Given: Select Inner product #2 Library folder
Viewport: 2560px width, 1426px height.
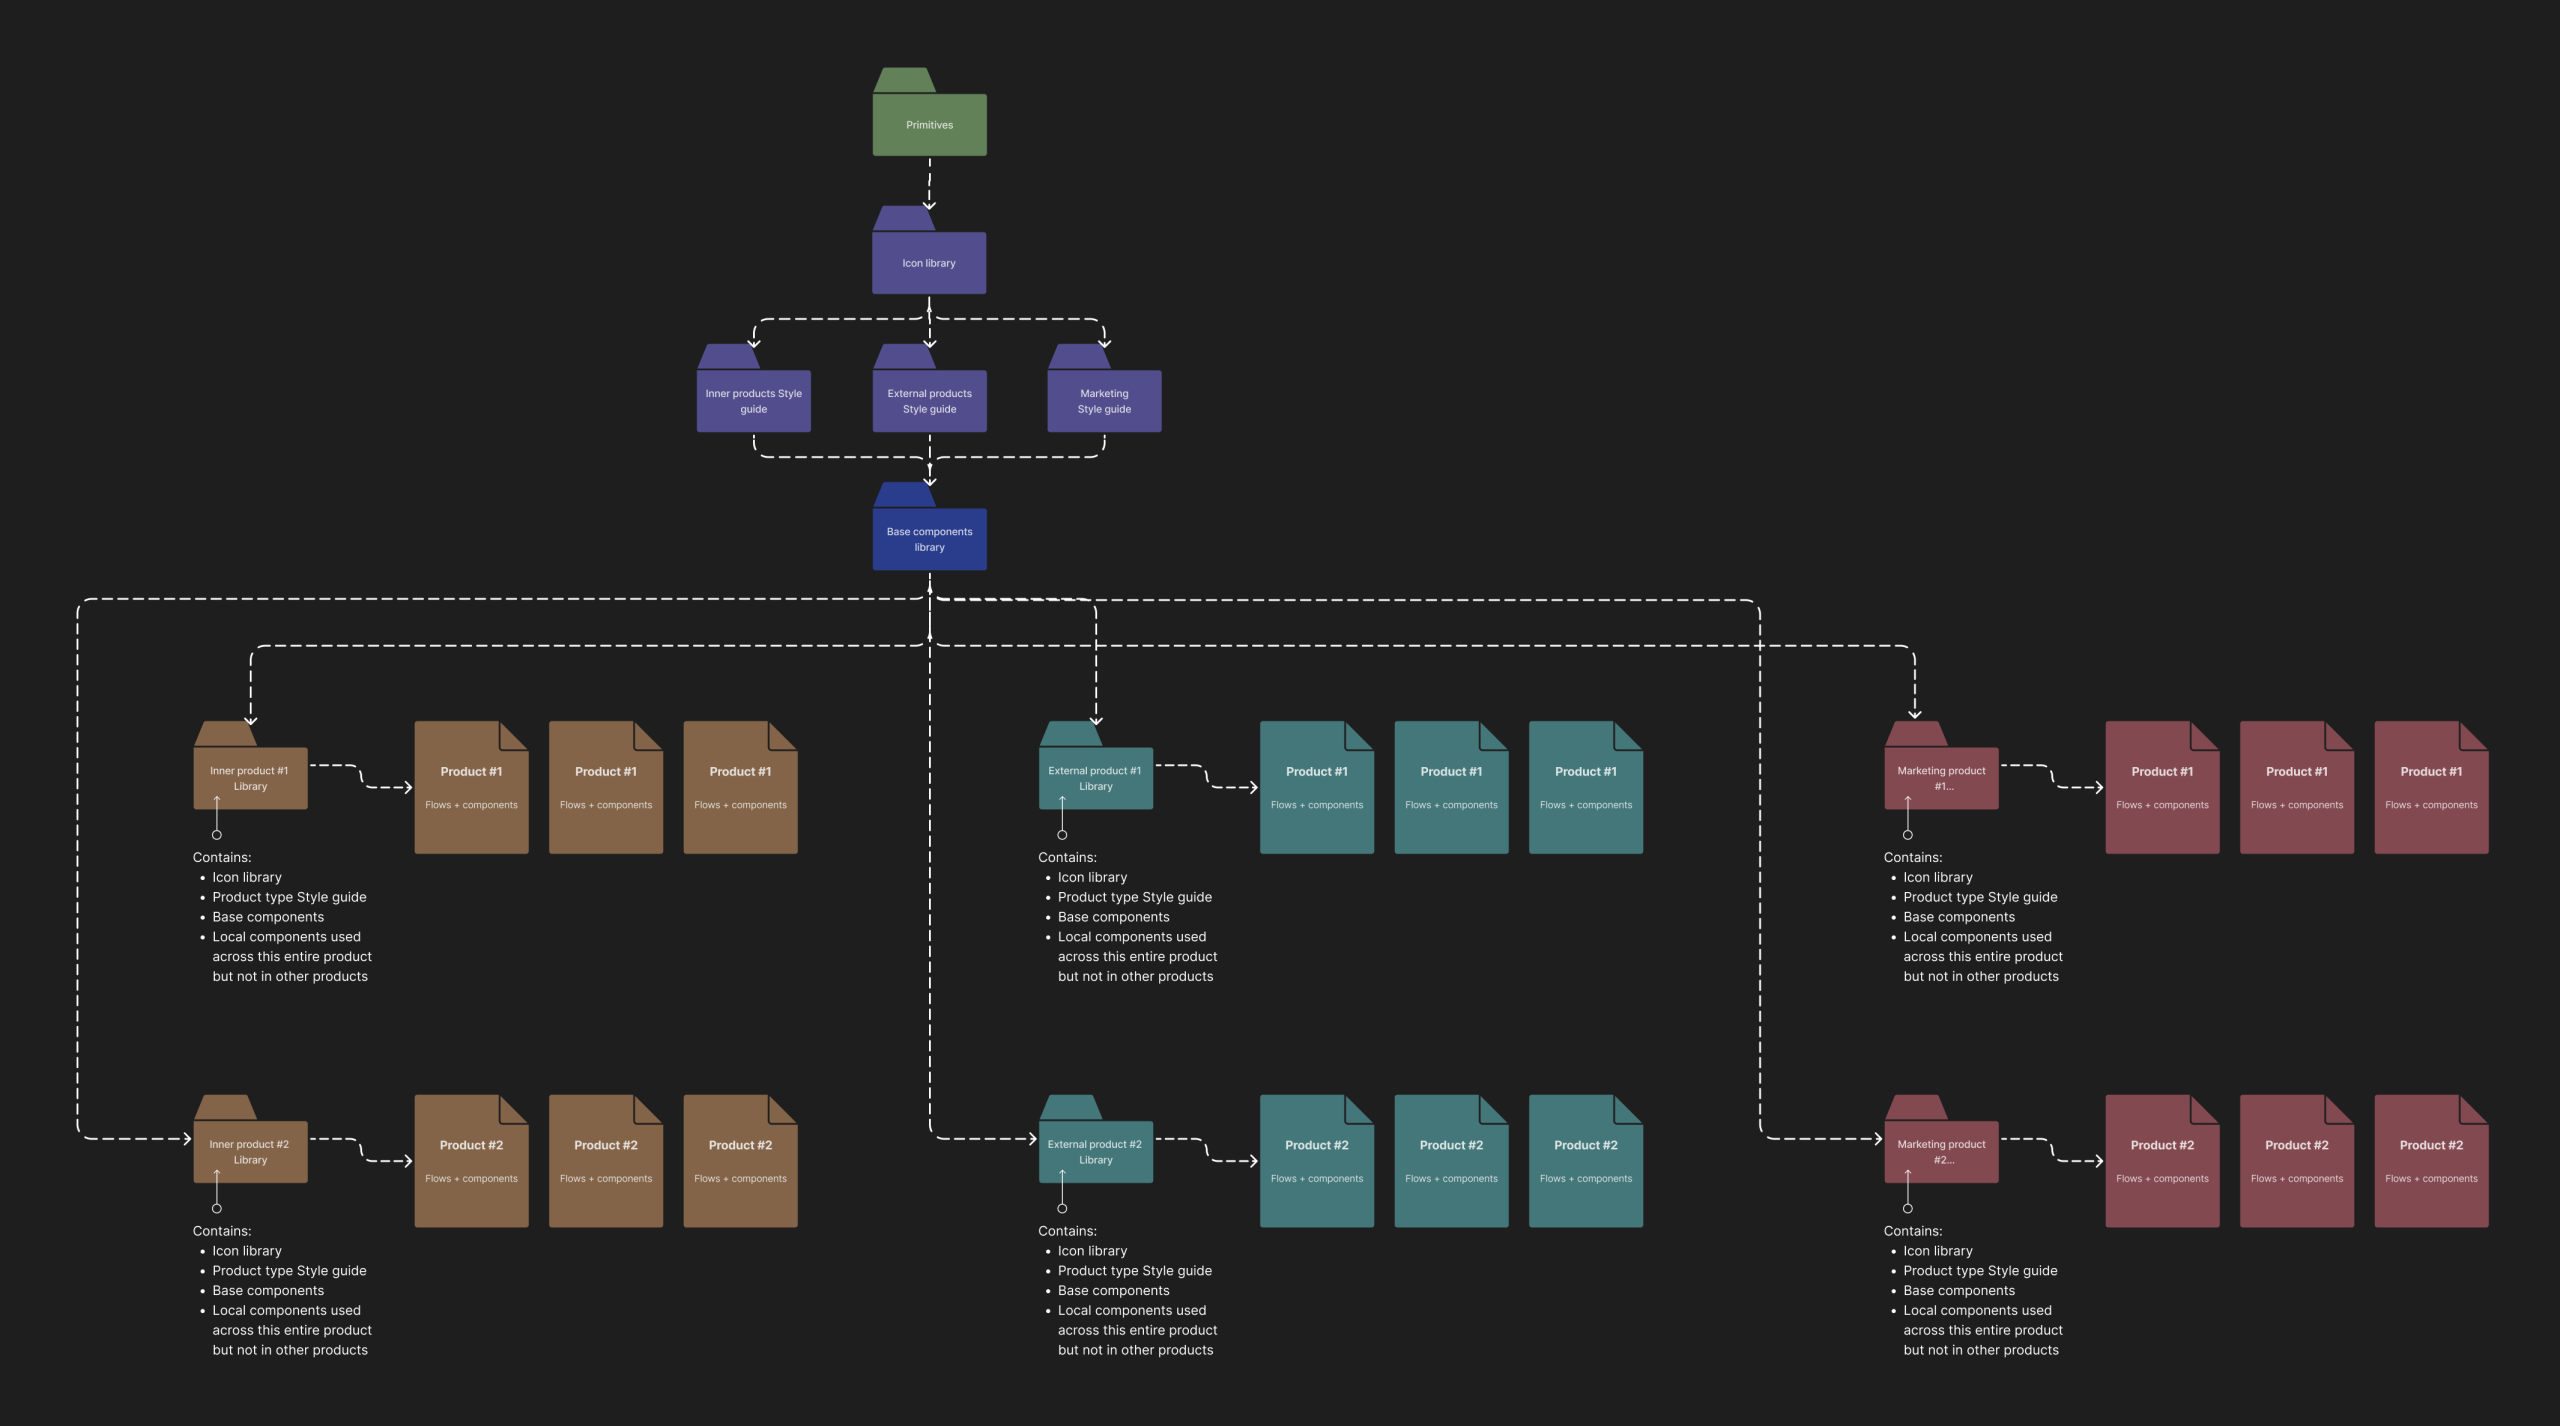Looking at the screenshot, I should (x=250, y=1151).
